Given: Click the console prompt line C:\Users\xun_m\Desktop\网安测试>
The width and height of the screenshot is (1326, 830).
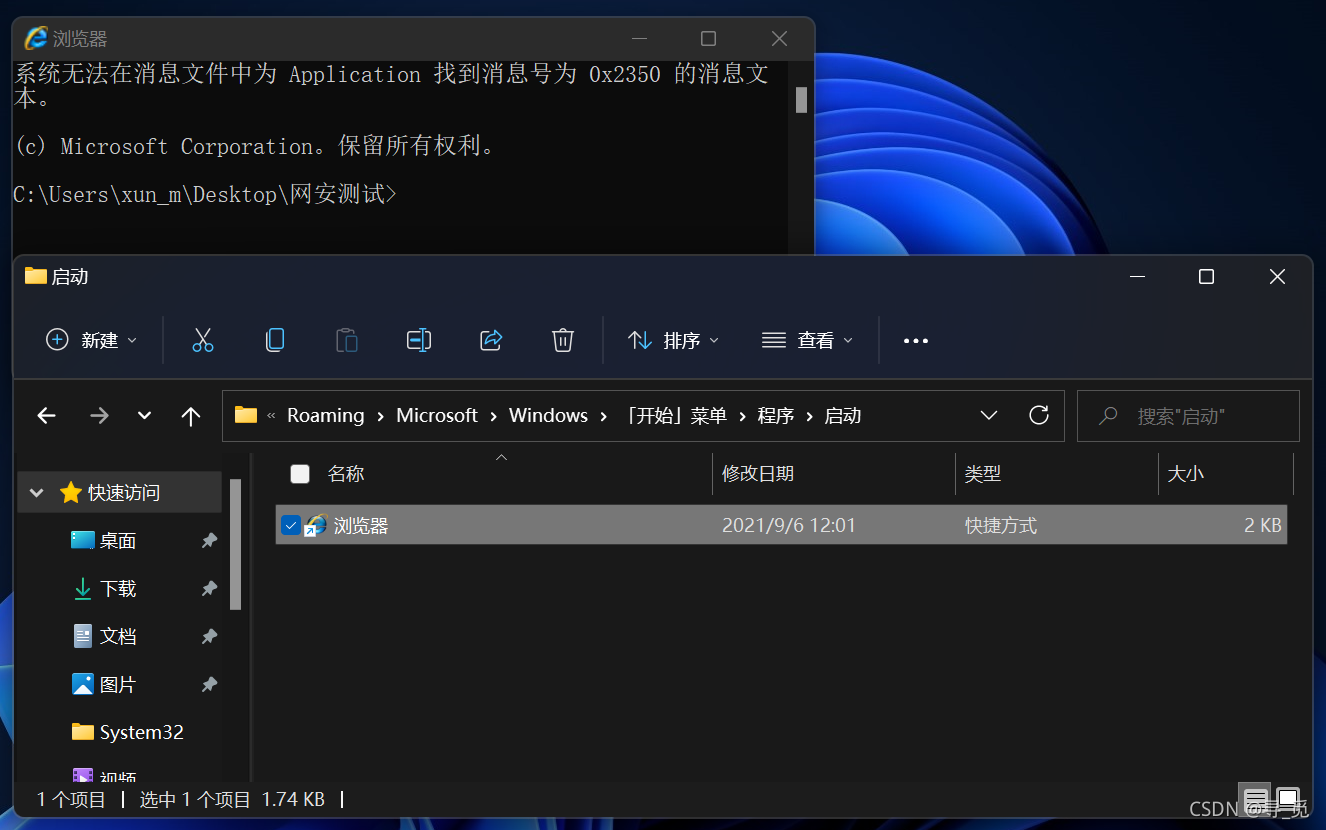Looking at the screenshot, I should [205, 194].
